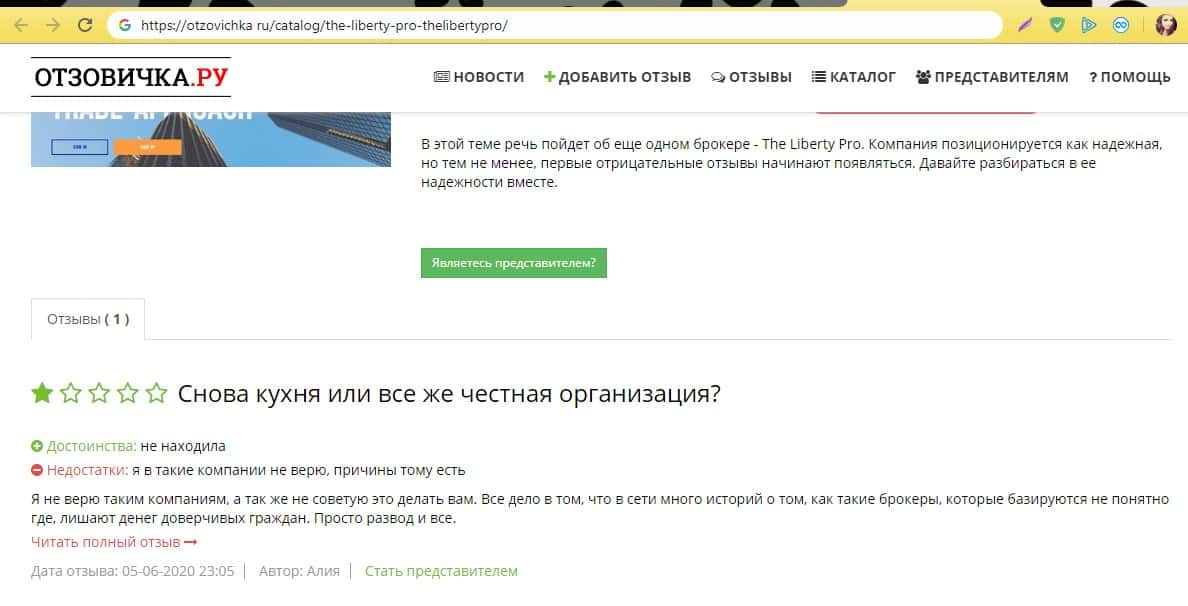
Task: Click the Стать представителем link
Action: click(x=441, y=571)
